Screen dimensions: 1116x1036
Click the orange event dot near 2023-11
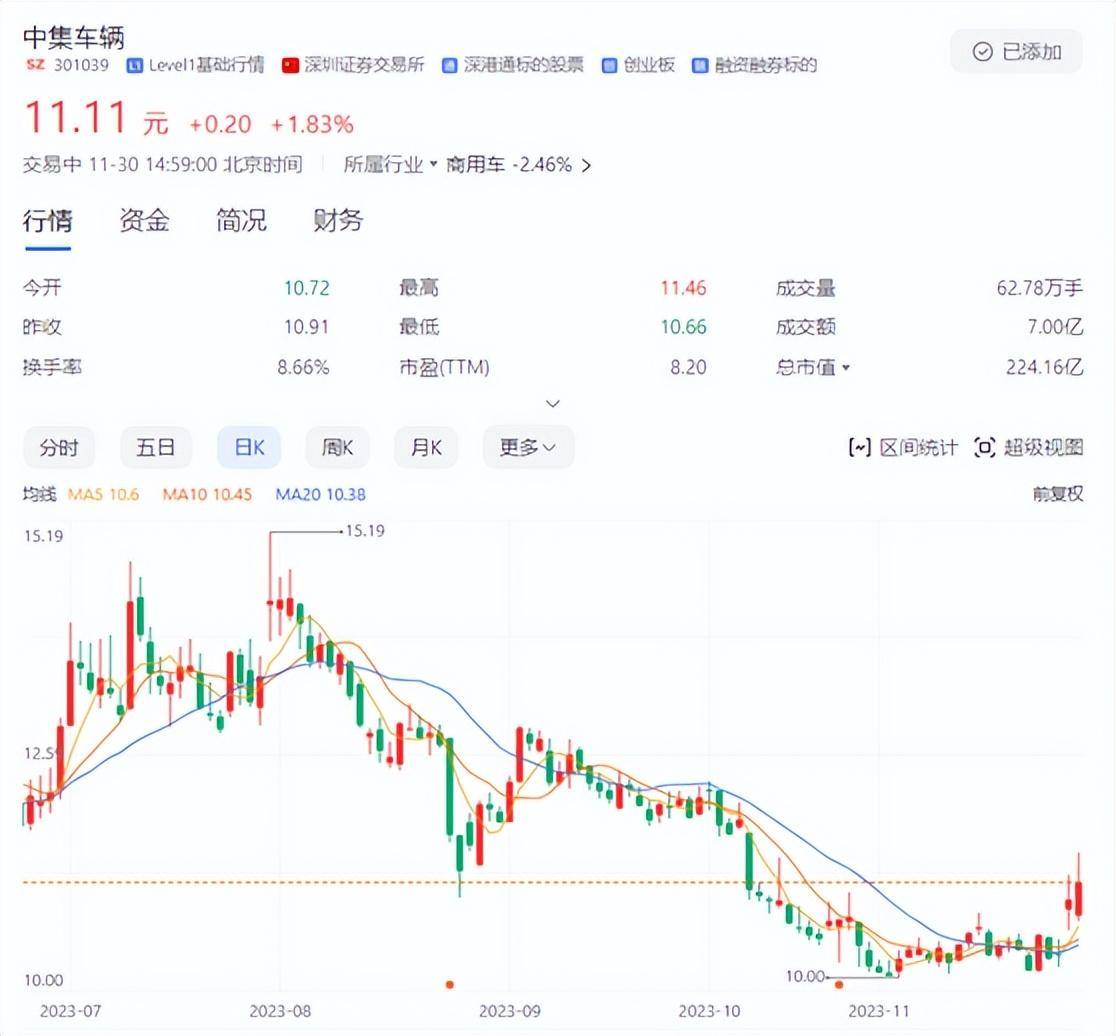[839, 985]
